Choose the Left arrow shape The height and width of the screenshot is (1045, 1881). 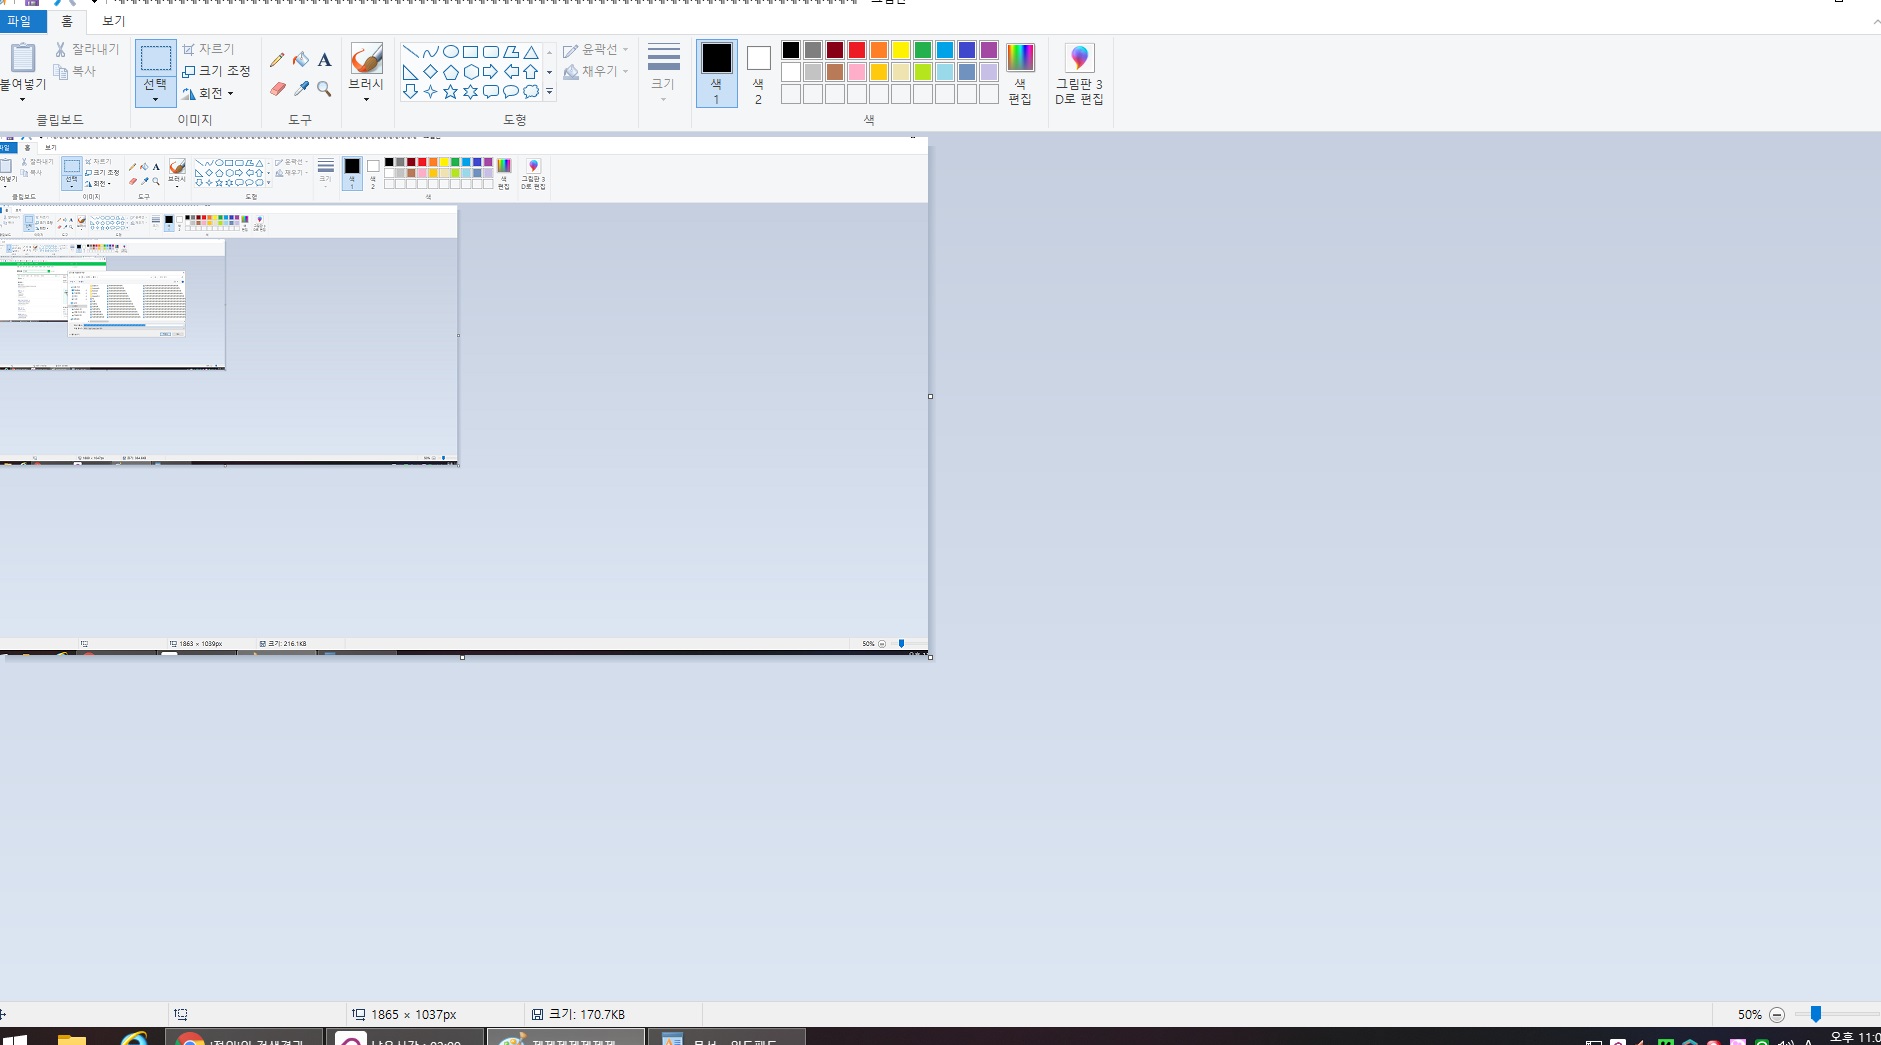tap(511, 72)
